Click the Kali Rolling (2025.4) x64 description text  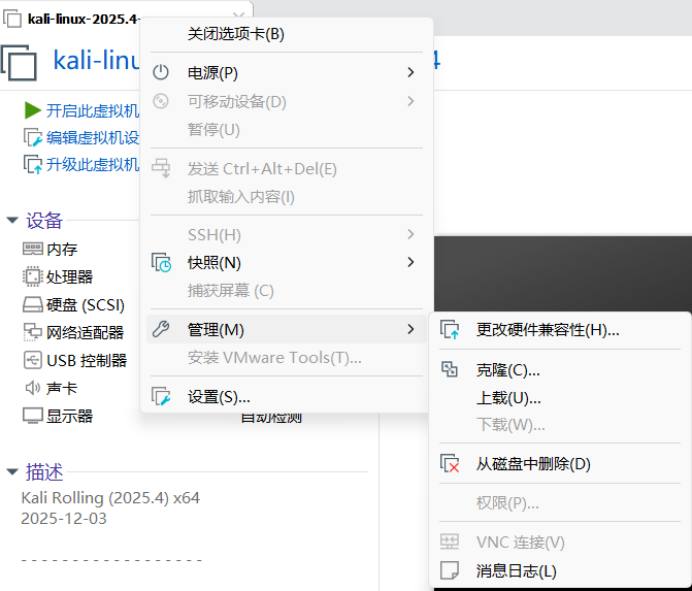point(110,498)
